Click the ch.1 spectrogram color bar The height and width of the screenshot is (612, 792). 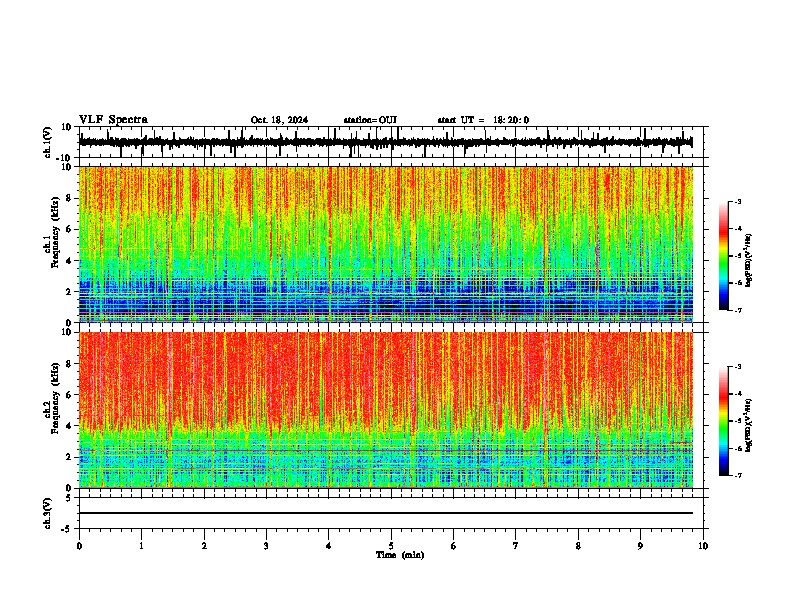pos(724,256)
